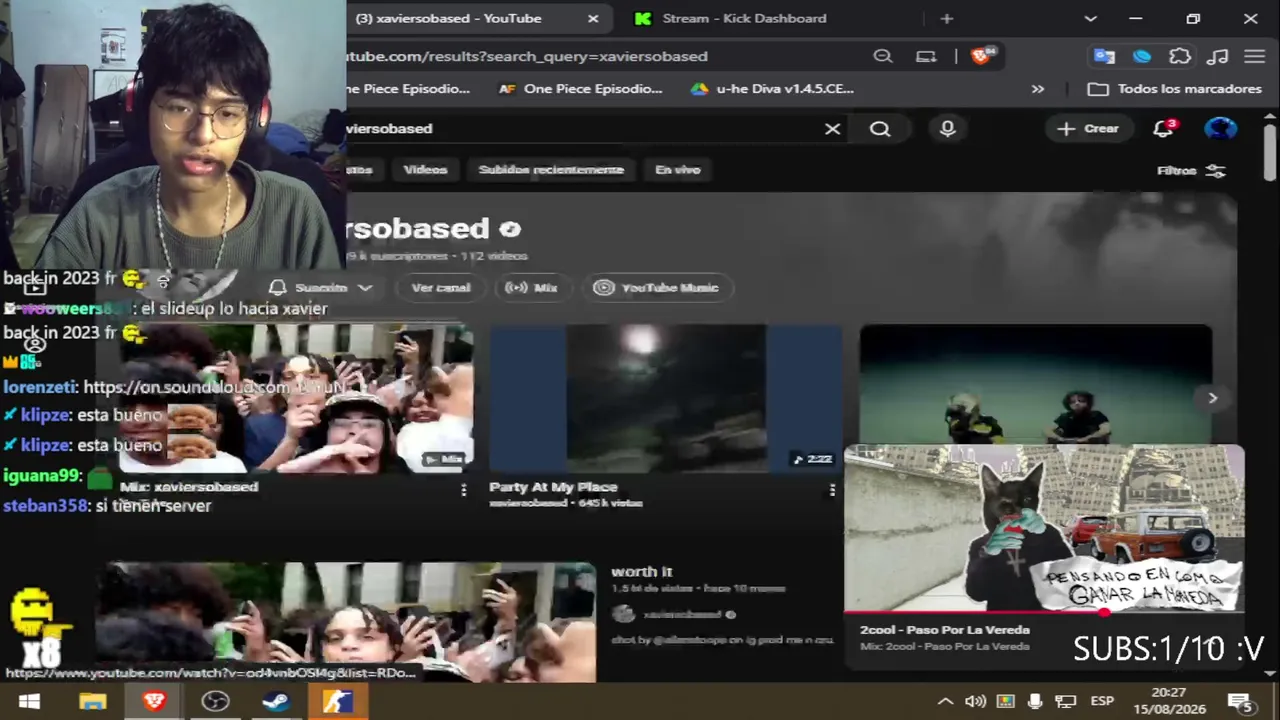1280x720 pixels.
Task: Filter results by Videos chip
Action: [x=425, y=170]
